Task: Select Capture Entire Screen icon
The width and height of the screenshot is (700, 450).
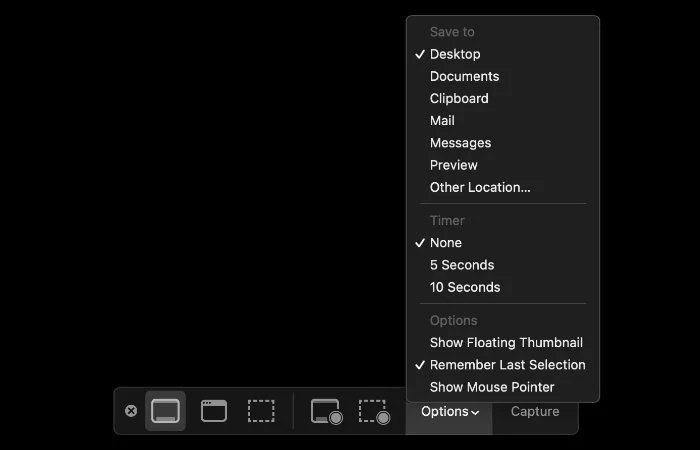Action: 165,411
